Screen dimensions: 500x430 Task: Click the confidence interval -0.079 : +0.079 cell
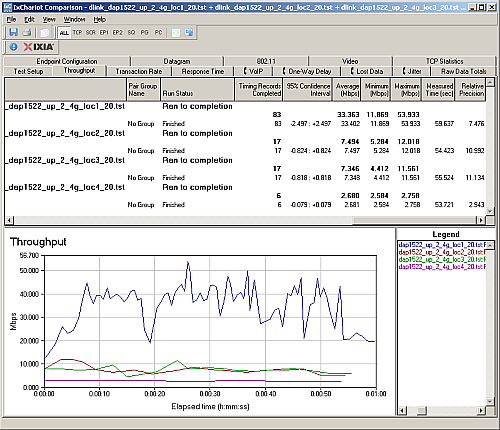coord(311,205)
